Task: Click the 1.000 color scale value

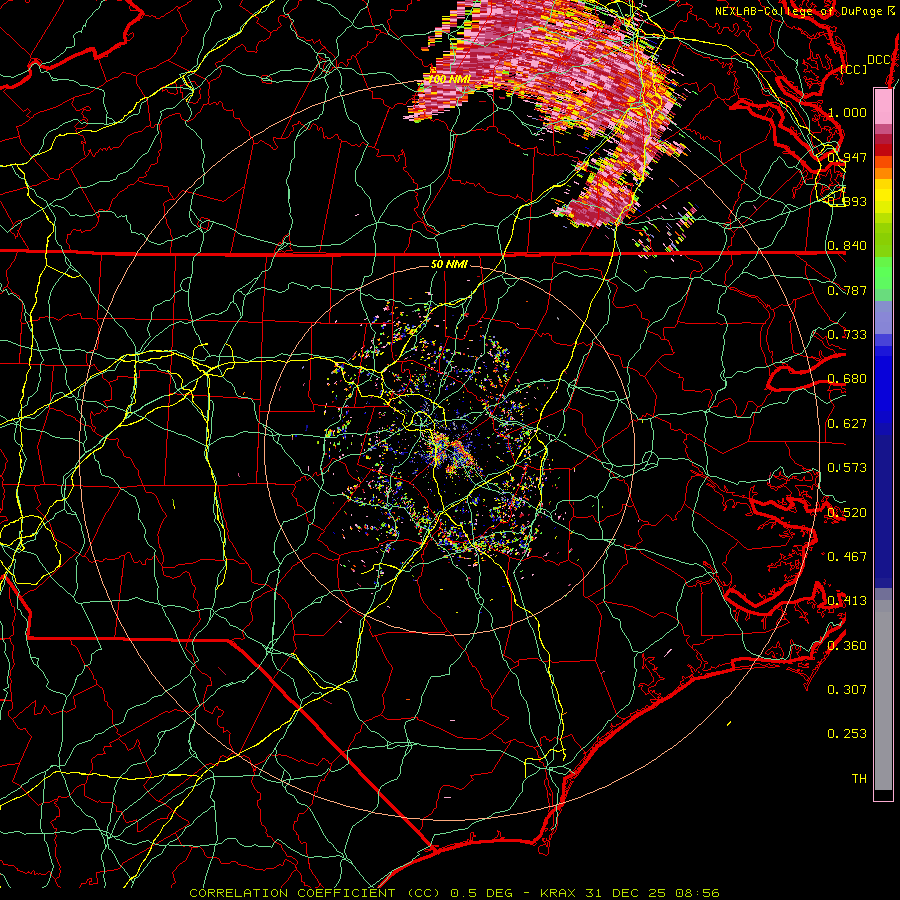Action: (847, 112)
